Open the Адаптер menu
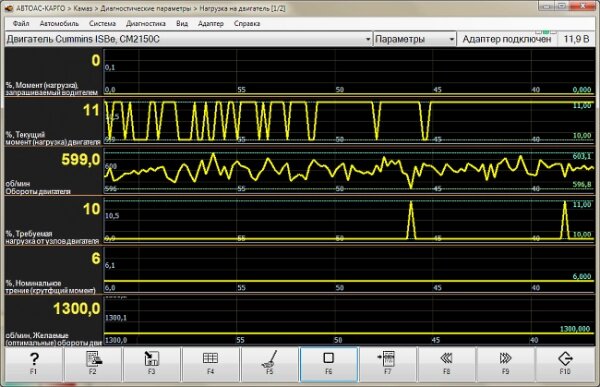Viewport: 600px width, 387px height. (x=210, y=24)
